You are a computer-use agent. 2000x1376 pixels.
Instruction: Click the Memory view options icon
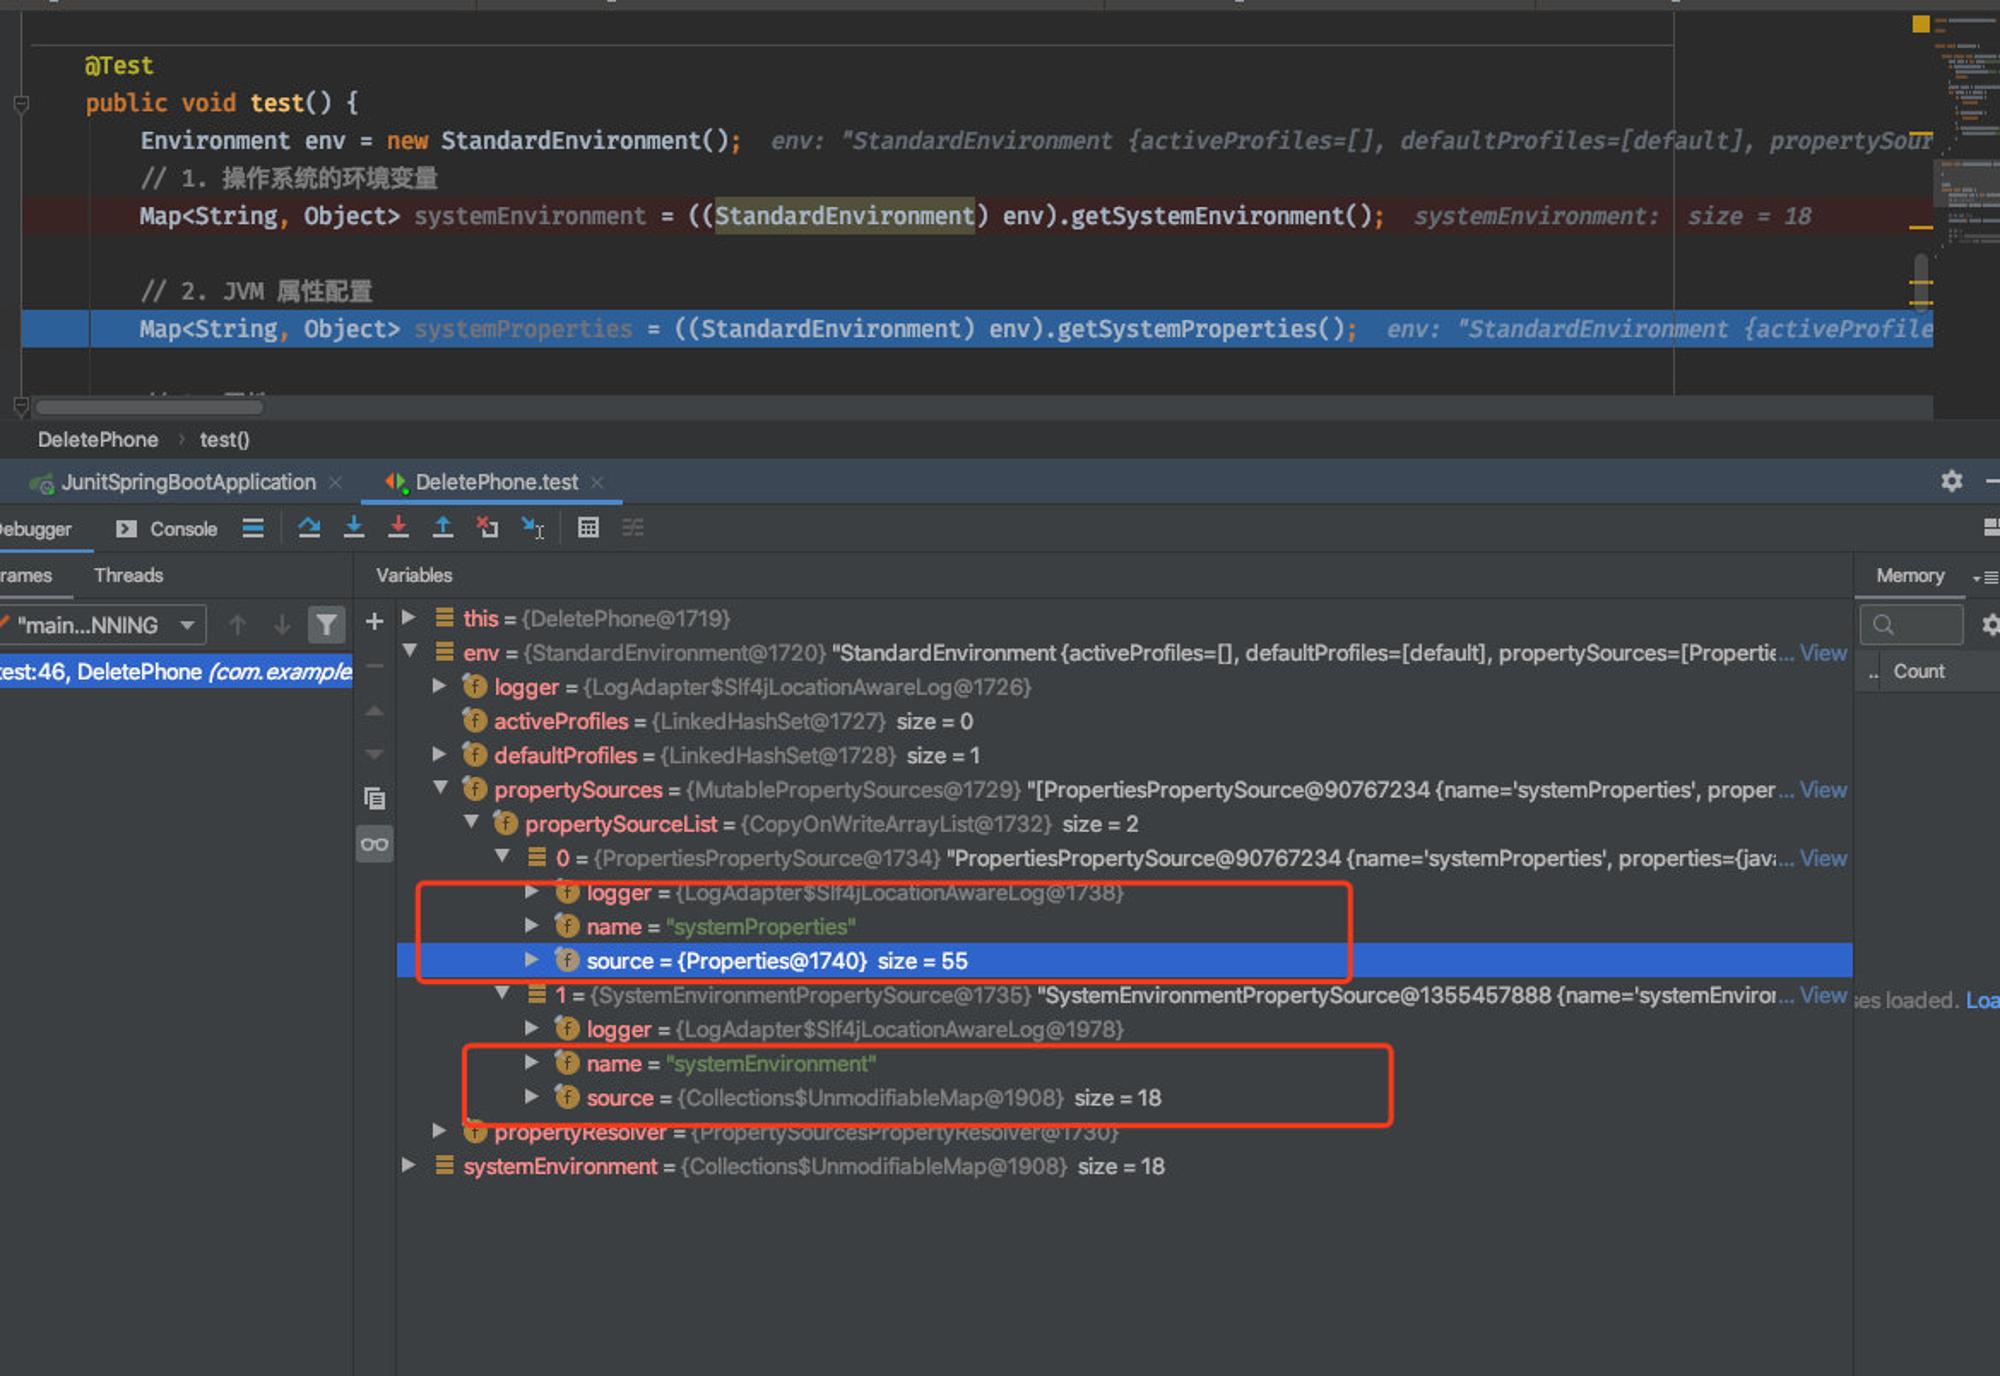click(1984, 577)
